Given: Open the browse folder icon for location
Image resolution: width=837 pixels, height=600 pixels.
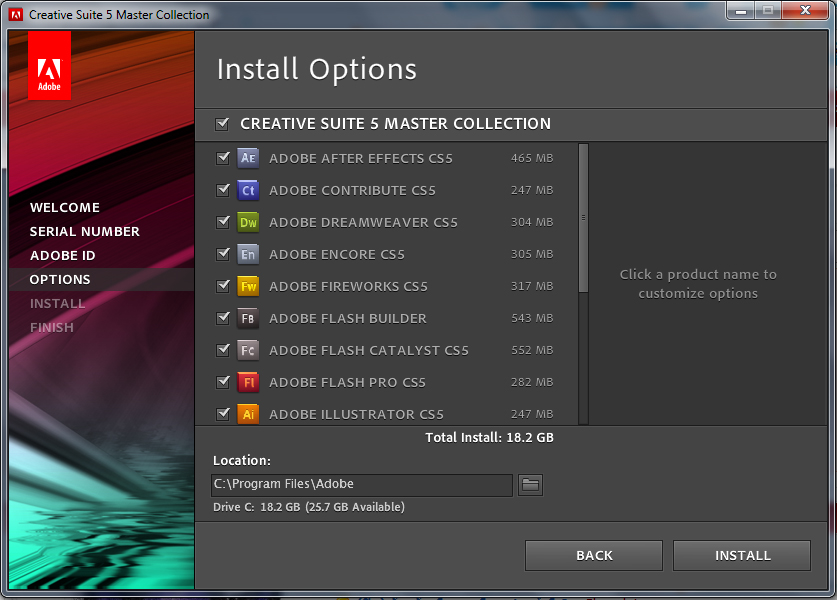Looking at the screenshot, I should click(x=530, y=485).
